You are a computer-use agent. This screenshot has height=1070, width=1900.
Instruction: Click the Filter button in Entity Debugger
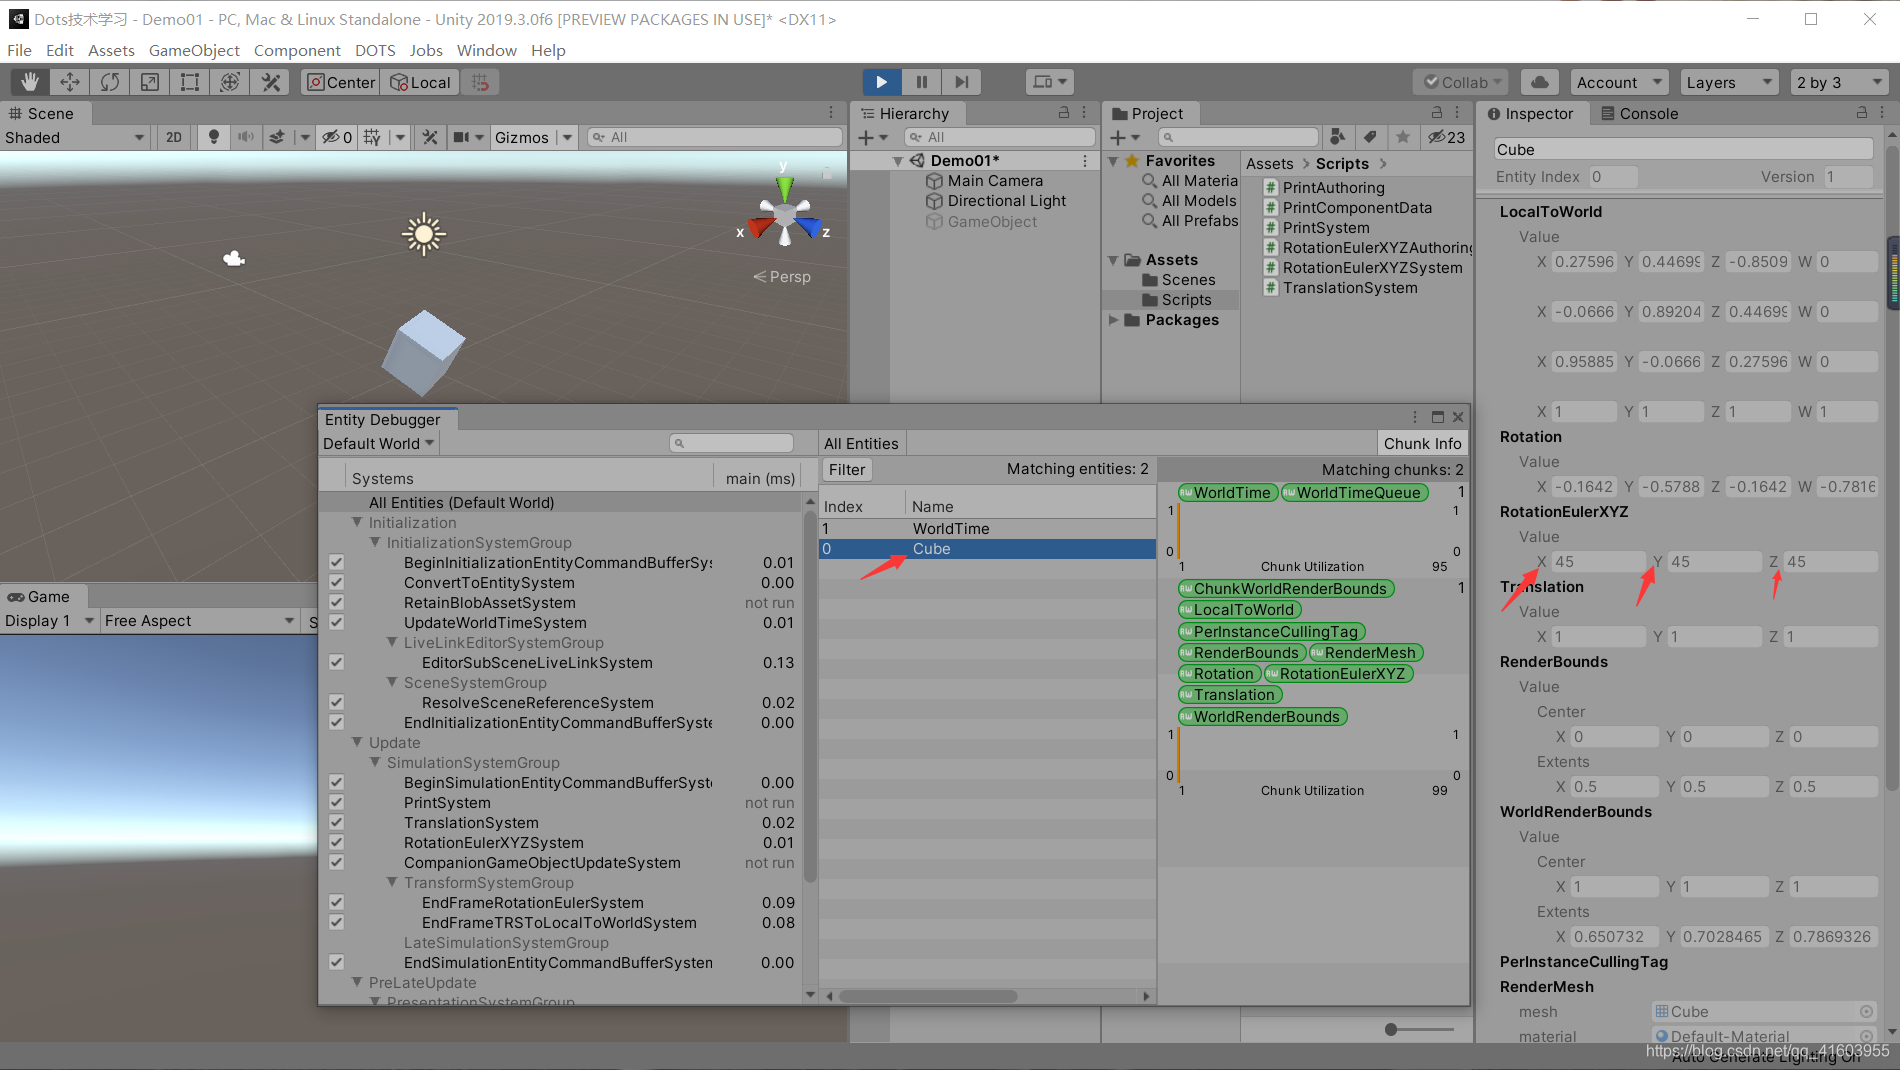pos(846,469)
